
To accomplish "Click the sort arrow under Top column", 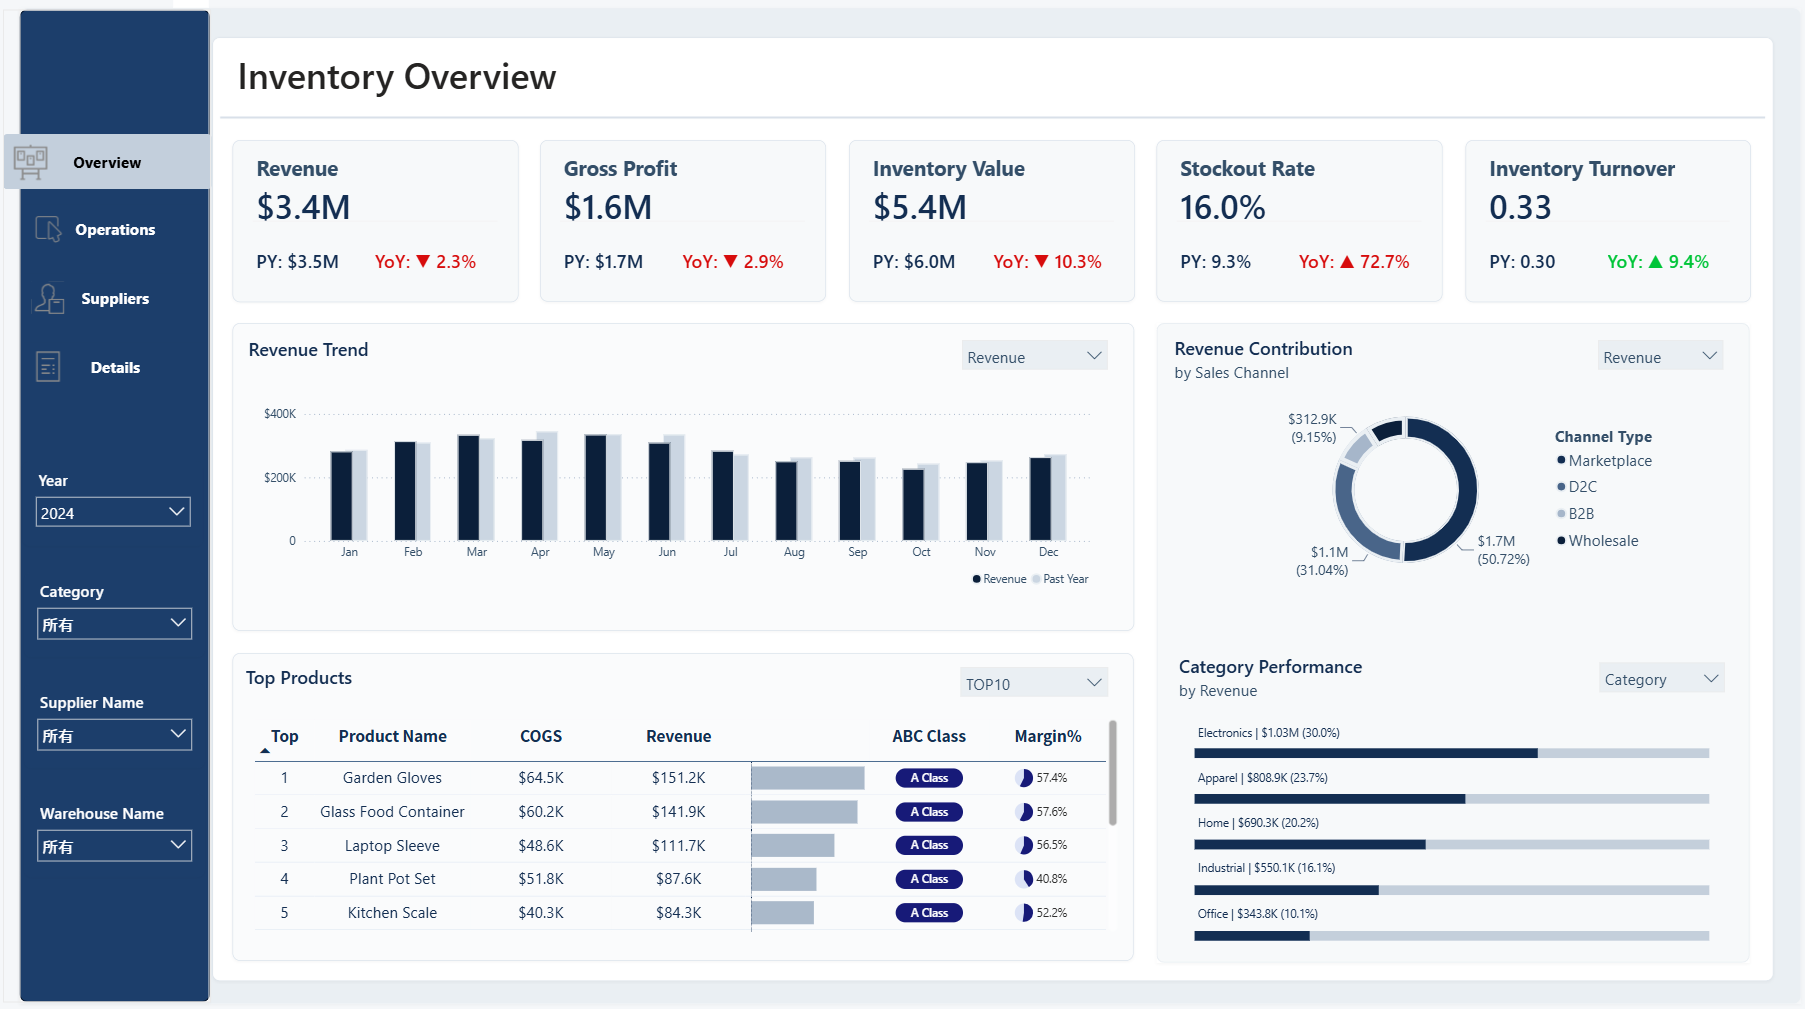I will pyautogui.click(x=265, y=751).
